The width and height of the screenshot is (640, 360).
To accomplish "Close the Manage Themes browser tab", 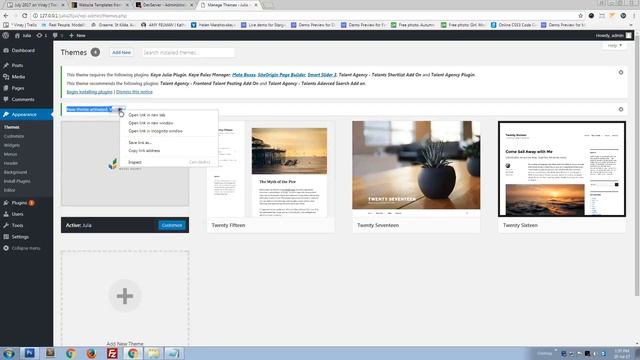I will point(256,5).
